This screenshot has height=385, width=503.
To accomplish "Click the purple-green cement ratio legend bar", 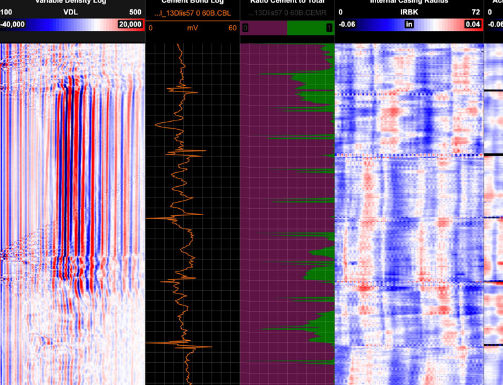I will tap(287, 28).
